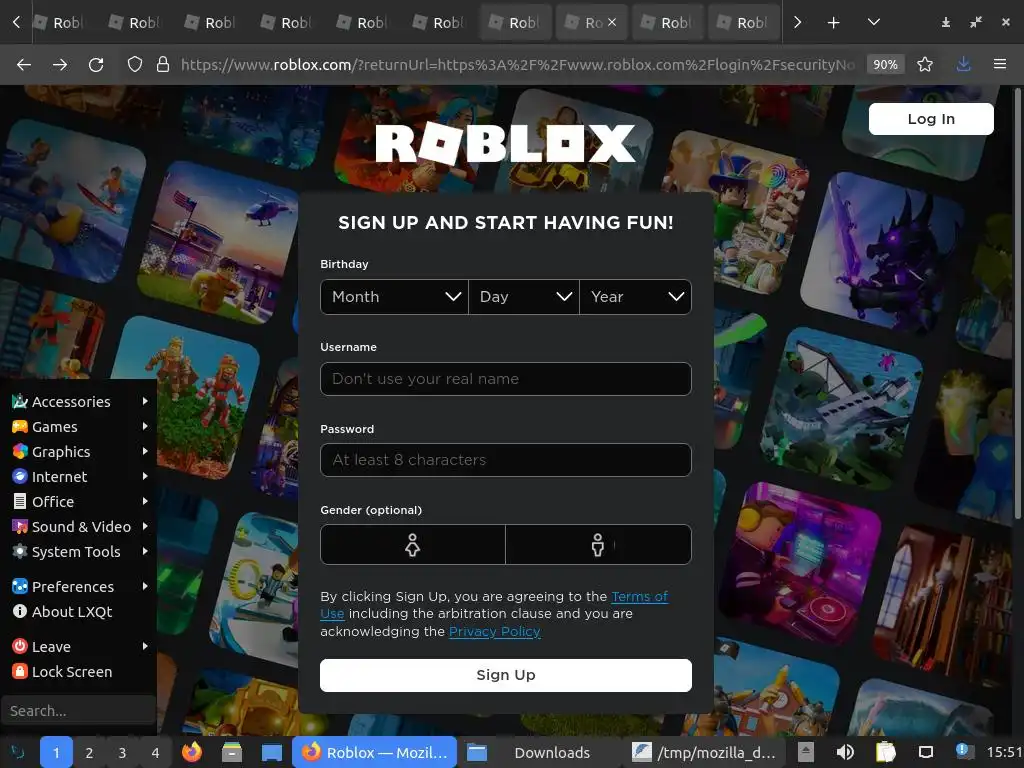Click removable media tray icon

806,752
